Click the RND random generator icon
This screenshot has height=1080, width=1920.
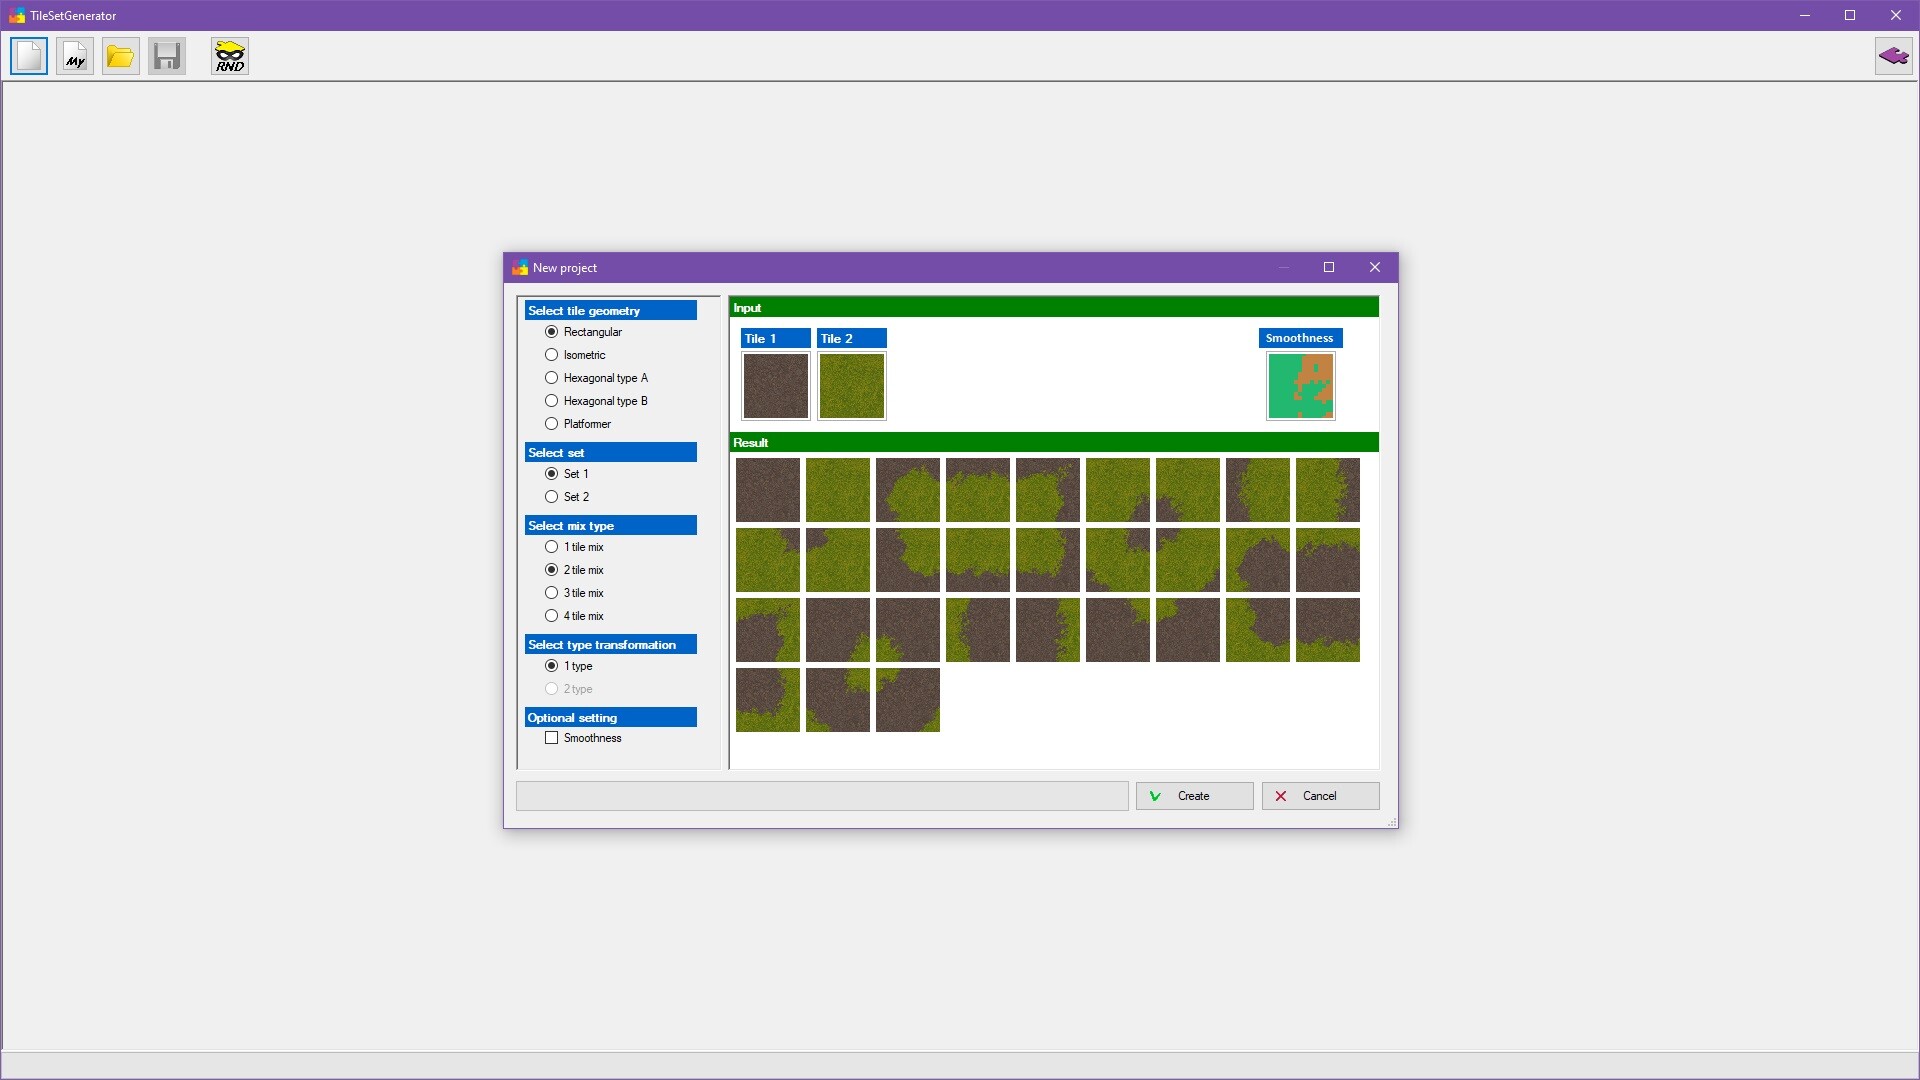(x=229, y=56)
